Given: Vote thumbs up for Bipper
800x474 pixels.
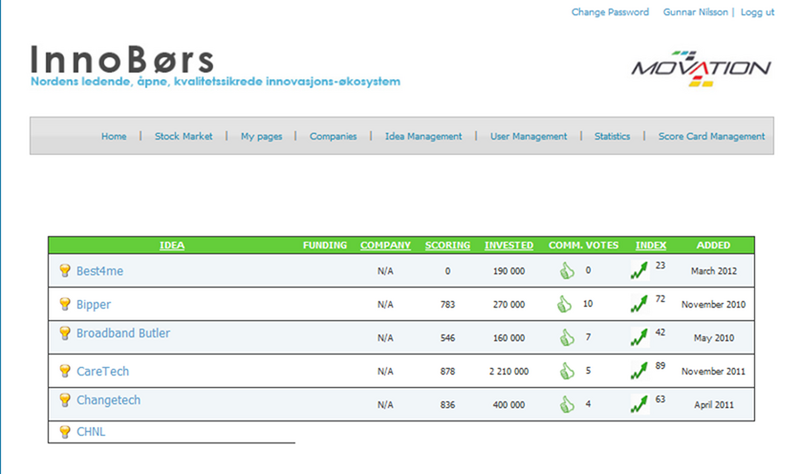Looking at the screenshot, I should click(x=564, y=304).
